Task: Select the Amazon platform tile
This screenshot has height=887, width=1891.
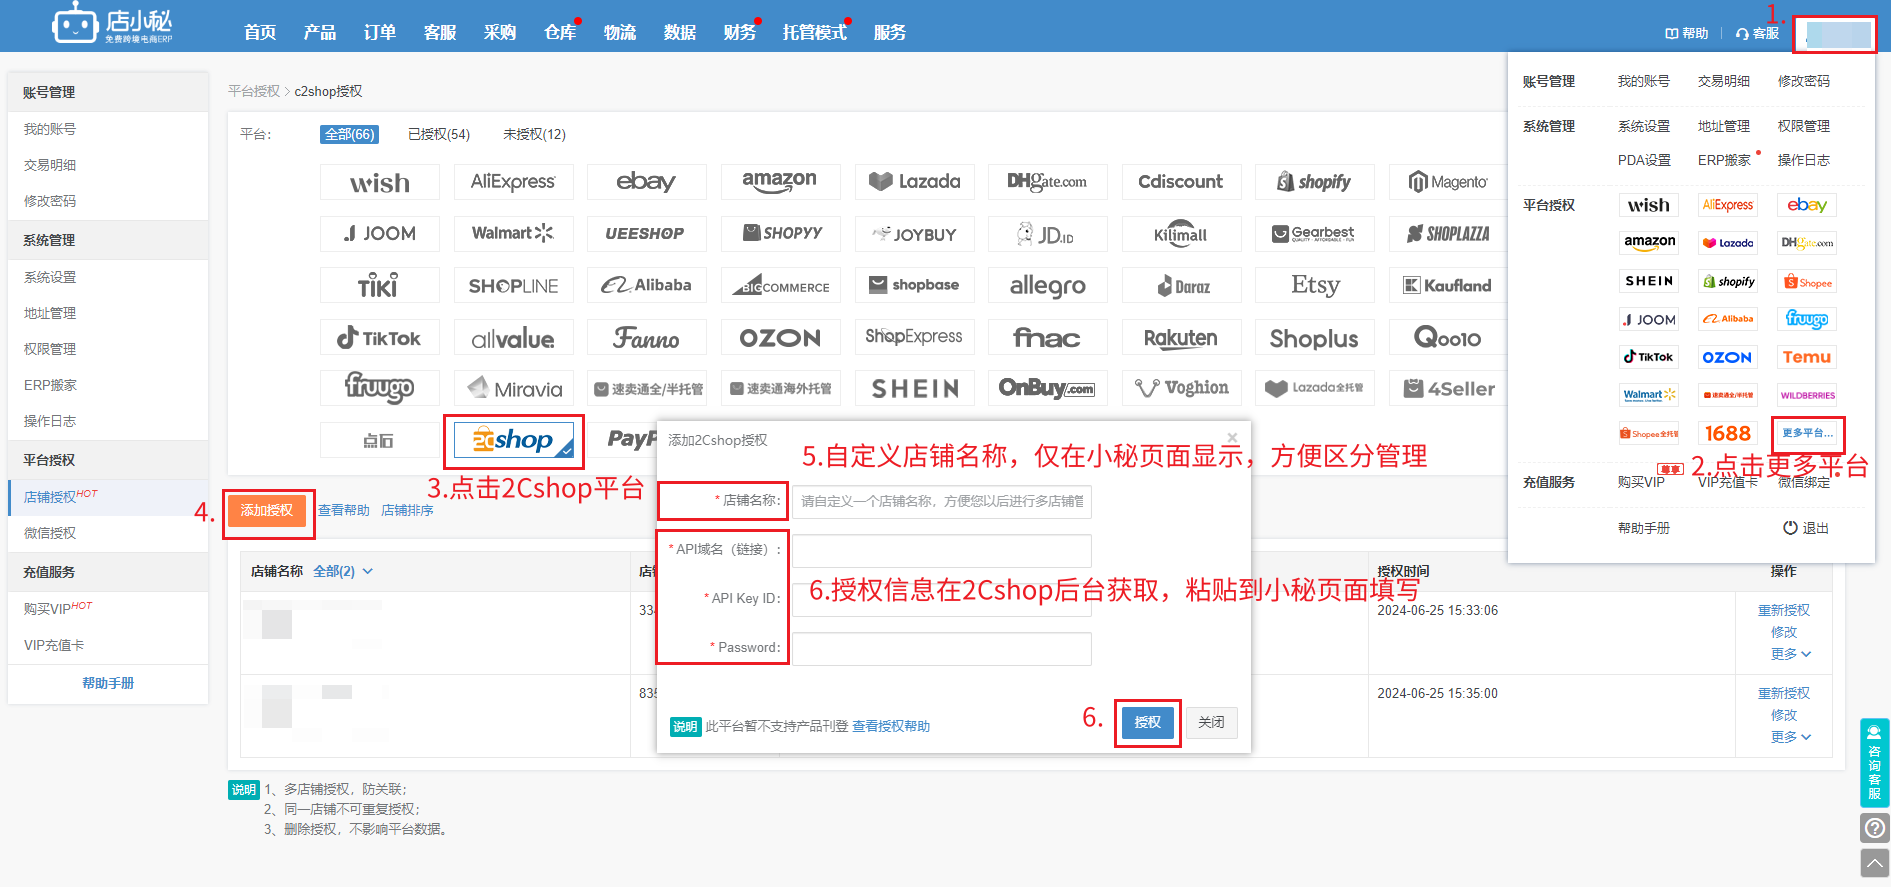Action: click(x=780, y=182)
